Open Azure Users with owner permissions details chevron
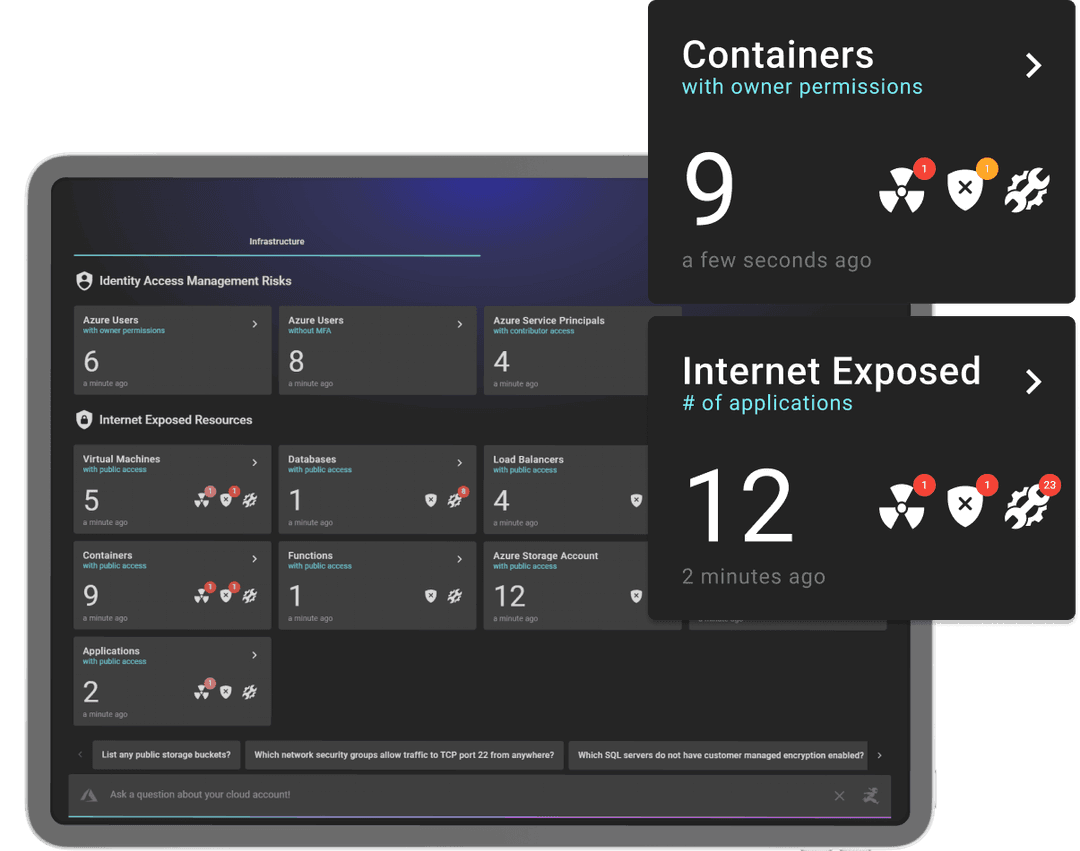The height and width of the screenshot is (851, 1080). pyautogui.click(x=255, y=324)
